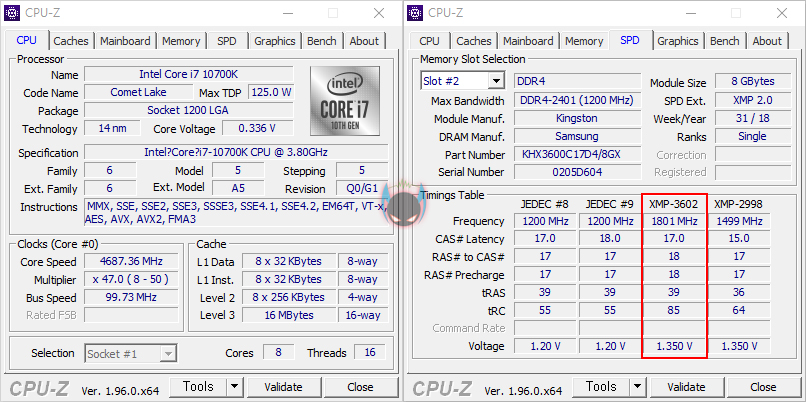The image size is (806, 402).
Task: Minimize the right CPU-Z window
Action: [x=690, y=13]
